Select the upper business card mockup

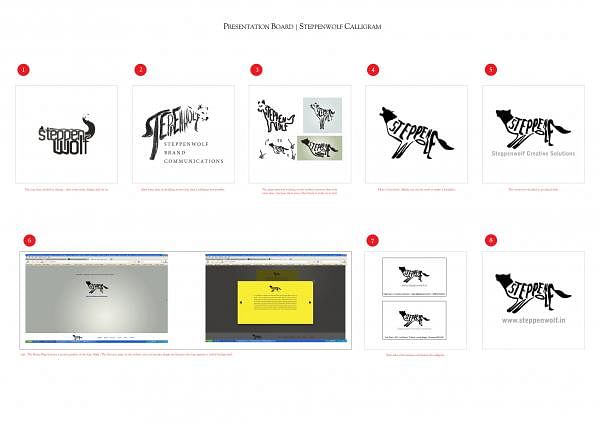click(x=414, y=277)
